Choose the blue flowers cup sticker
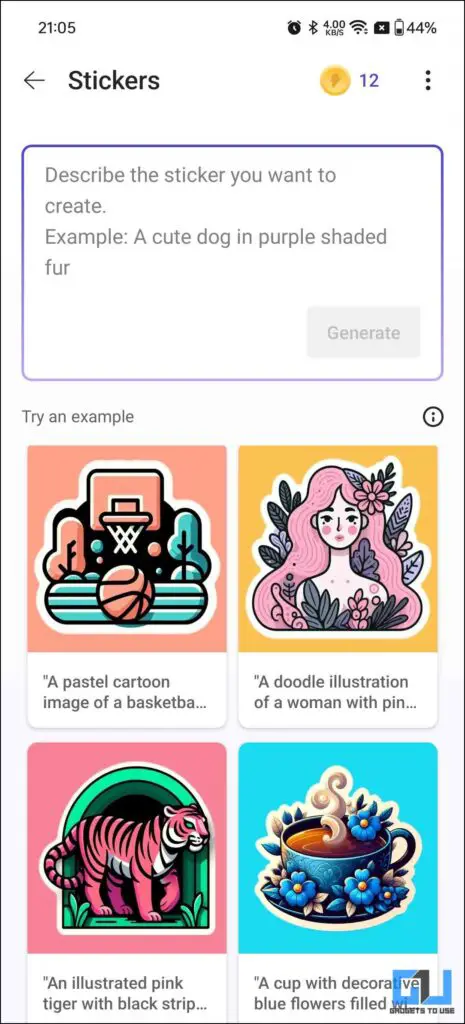Screen dimensions: 465x1024 coord(338,848)
